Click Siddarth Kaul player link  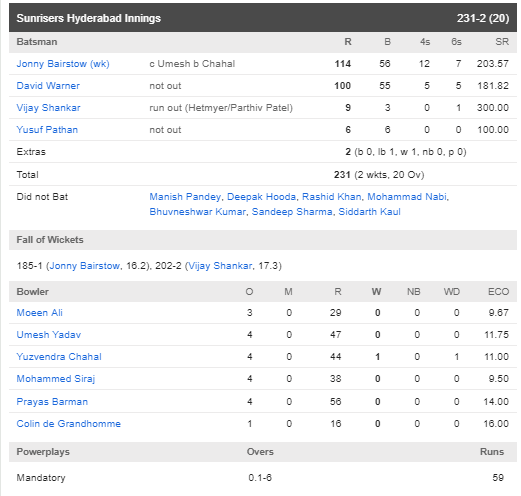[x=369, y=212]
